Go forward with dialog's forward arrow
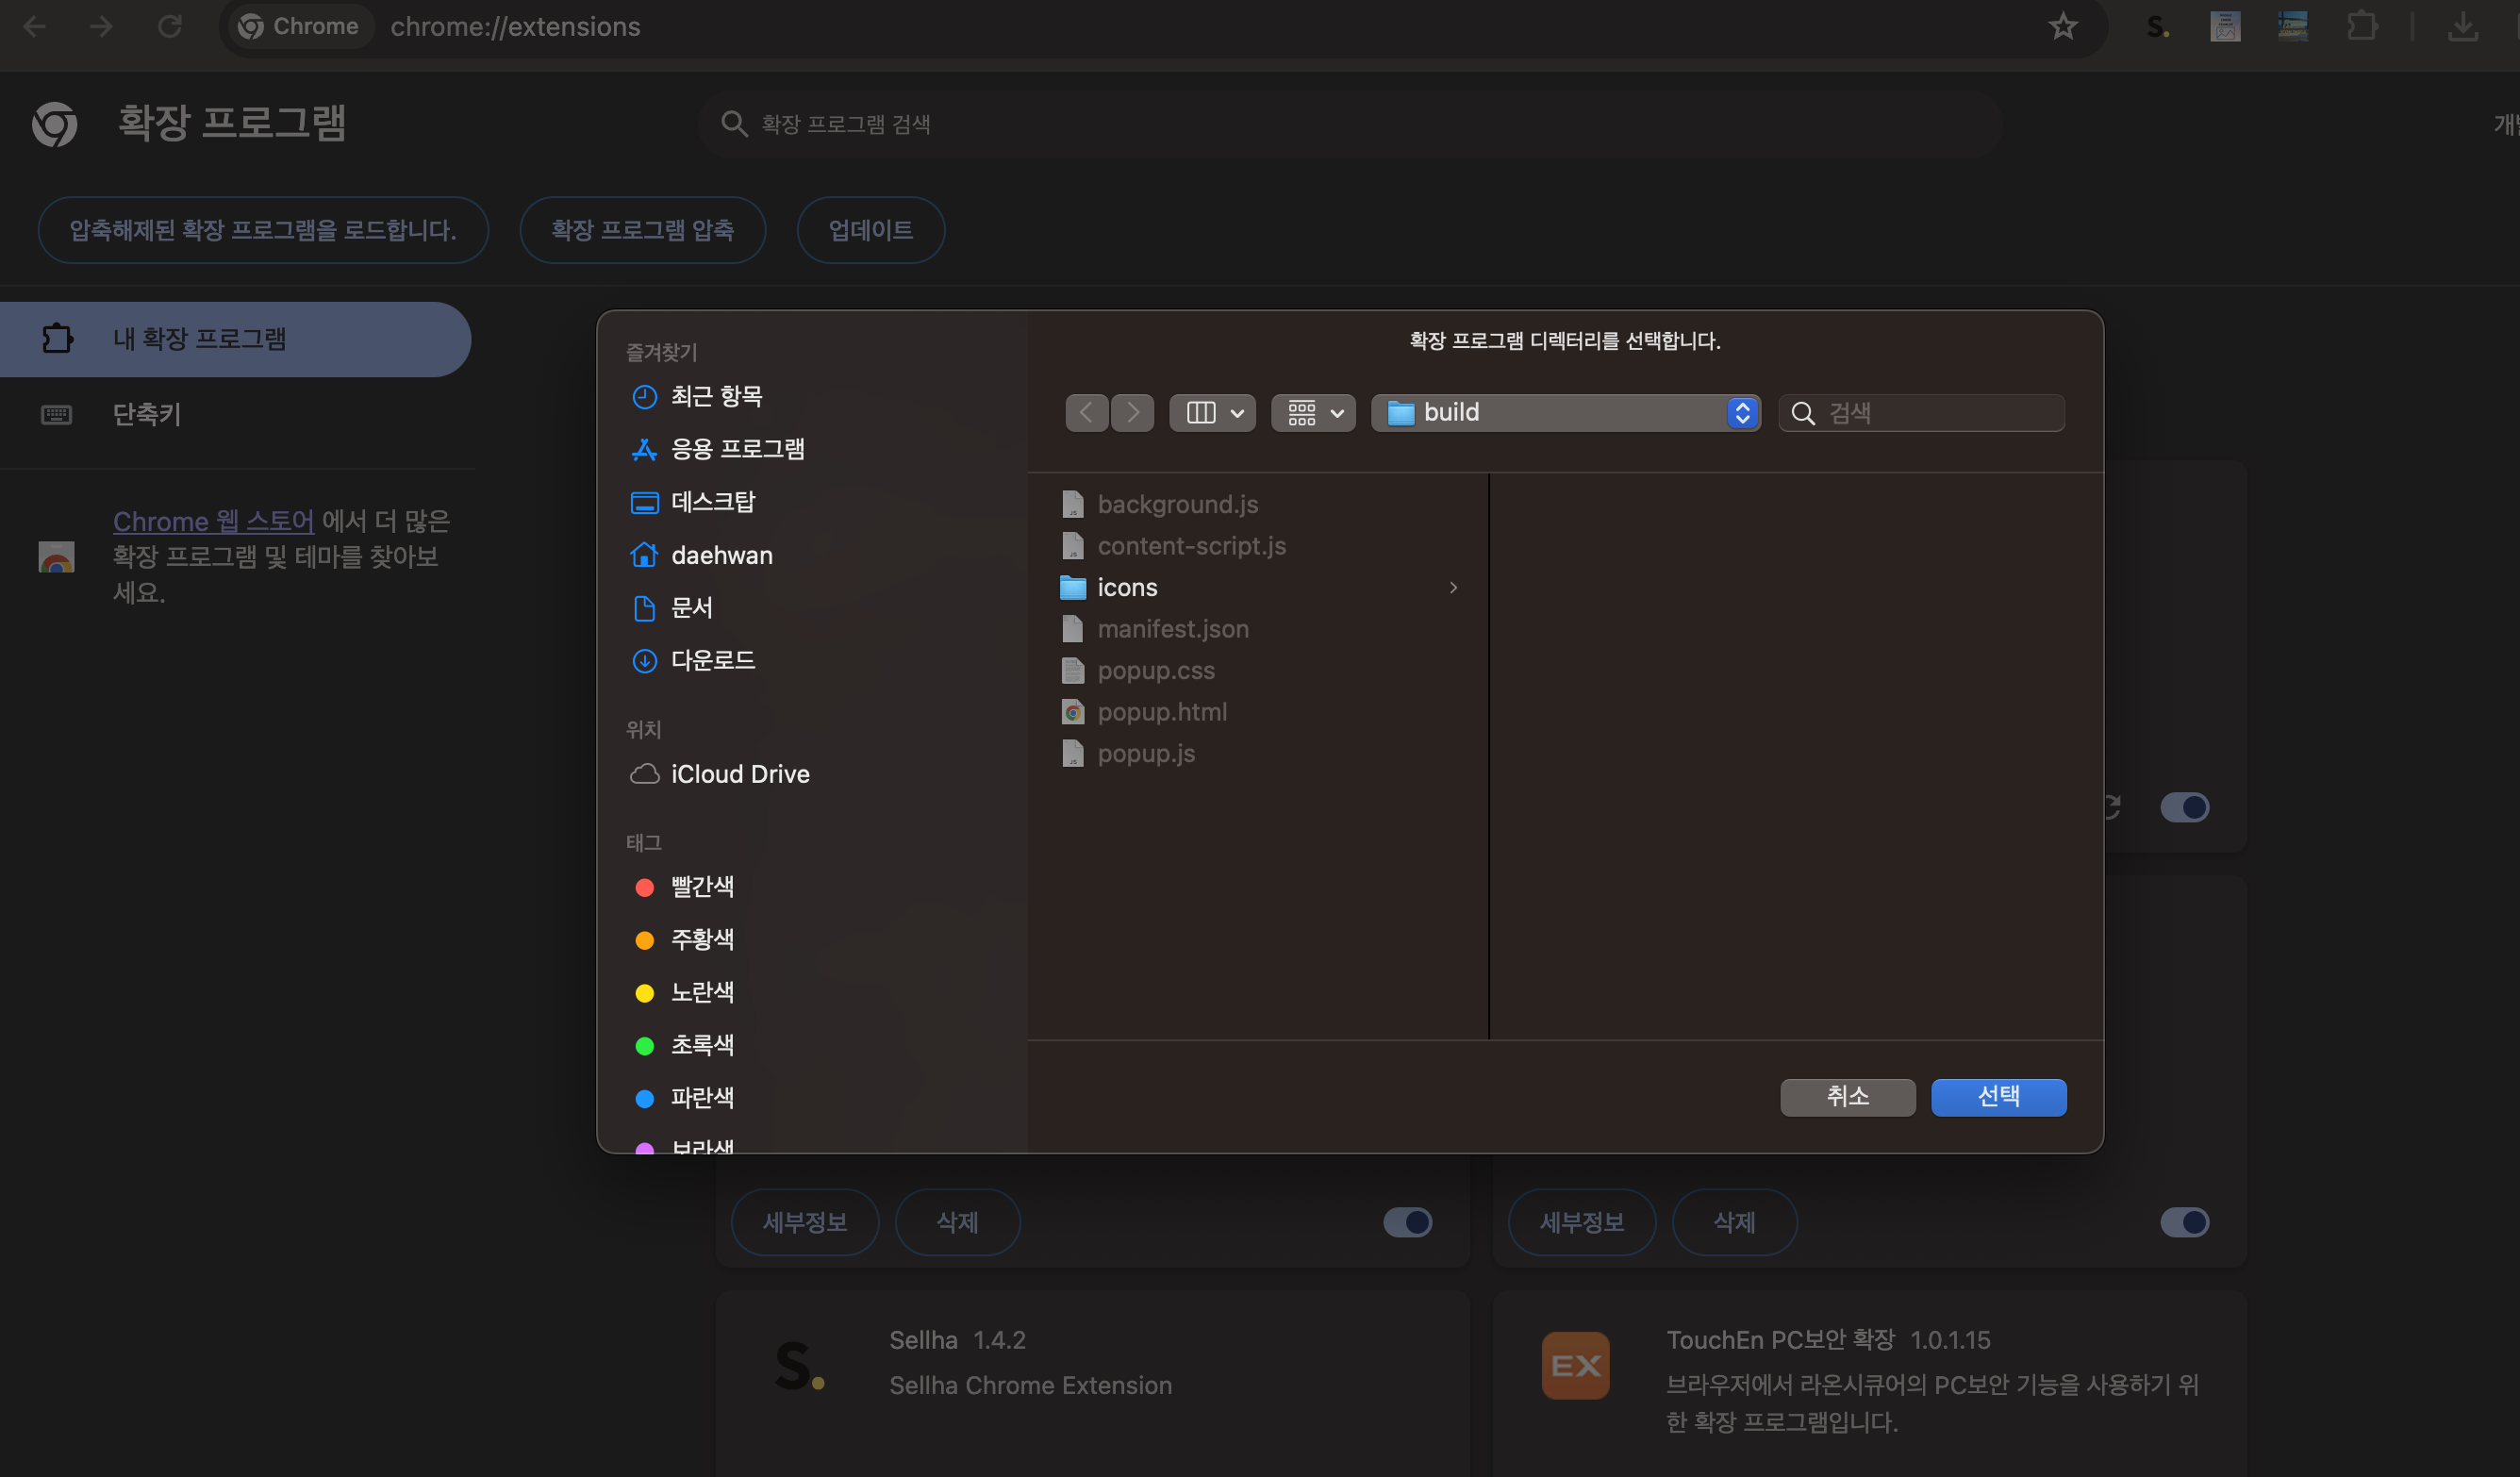The image size is (2520, 1477). click(1132, 413)
